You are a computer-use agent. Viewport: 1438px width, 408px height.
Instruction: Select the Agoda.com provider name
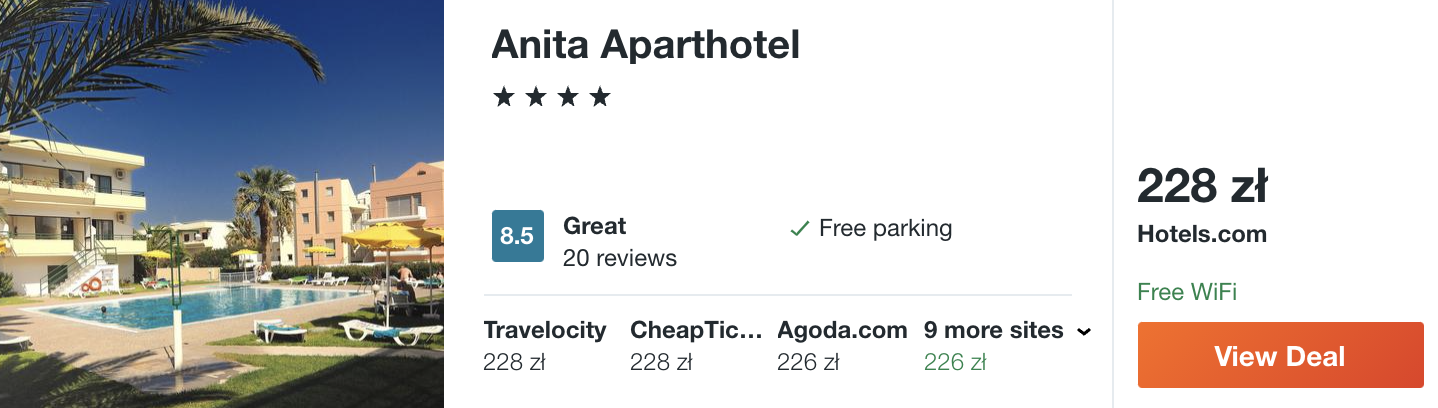[x=842, y=330]
